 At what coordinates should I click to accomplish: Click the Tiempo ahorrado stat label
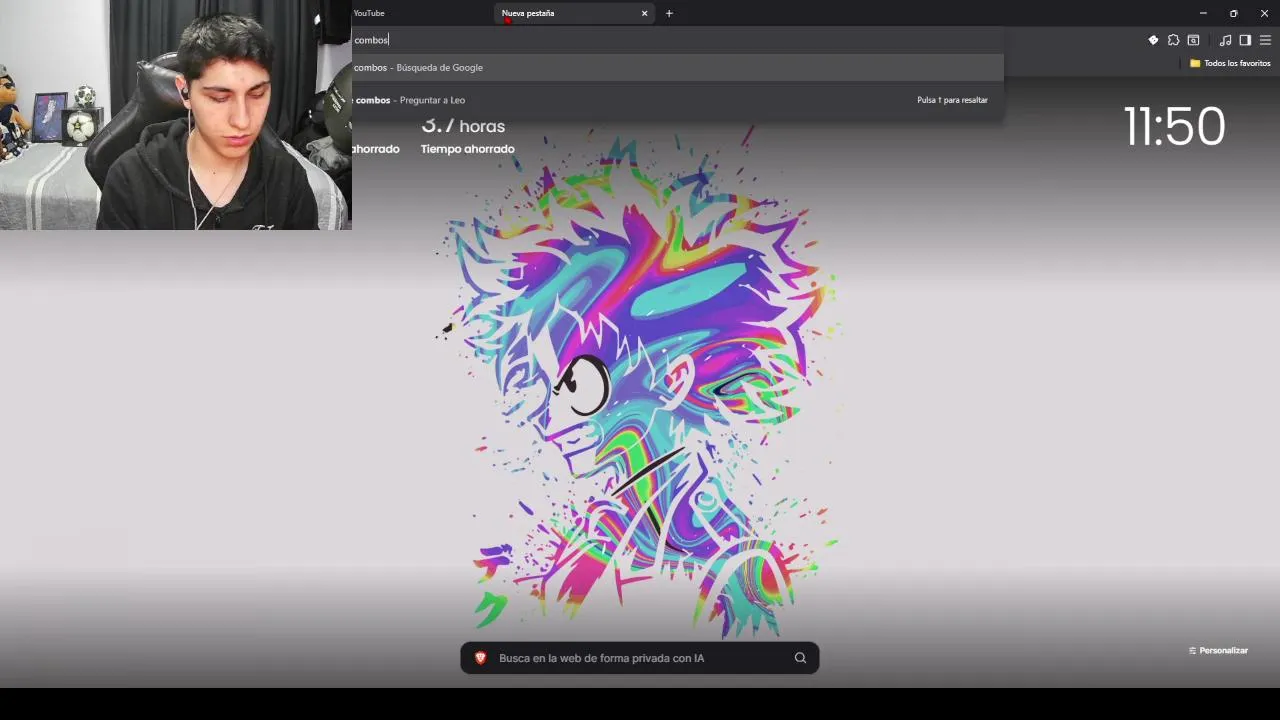click(x=467, y=149)
